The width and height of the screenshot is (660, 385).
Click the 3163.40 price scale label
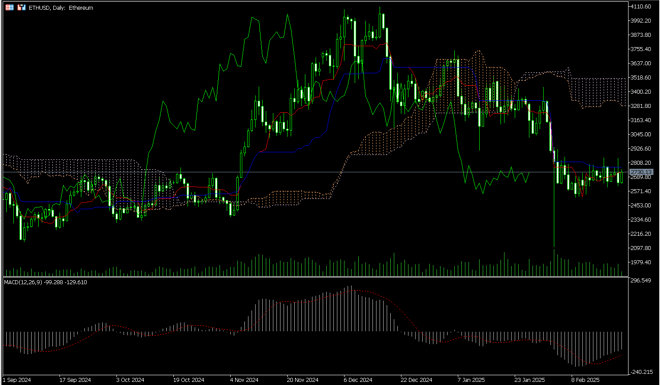(641, 120)
